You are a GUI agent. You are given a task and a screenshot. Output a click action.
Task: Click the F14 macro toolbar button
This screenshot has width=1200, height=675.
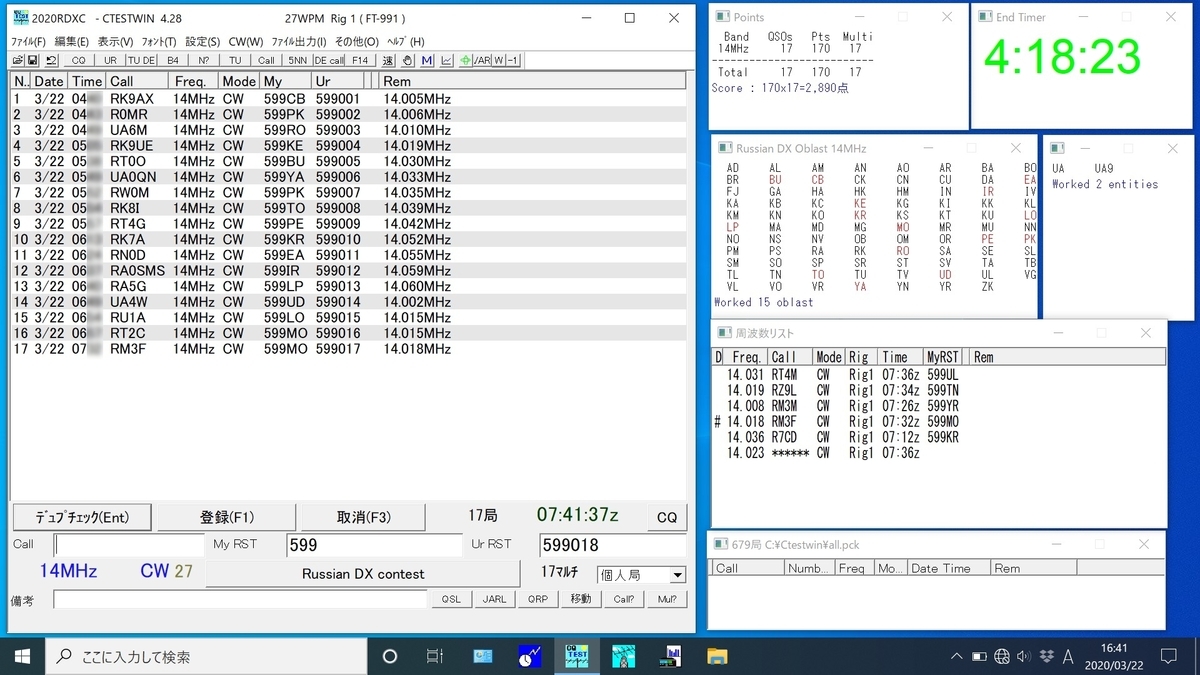pyautogui.click(x=360, y=60)
